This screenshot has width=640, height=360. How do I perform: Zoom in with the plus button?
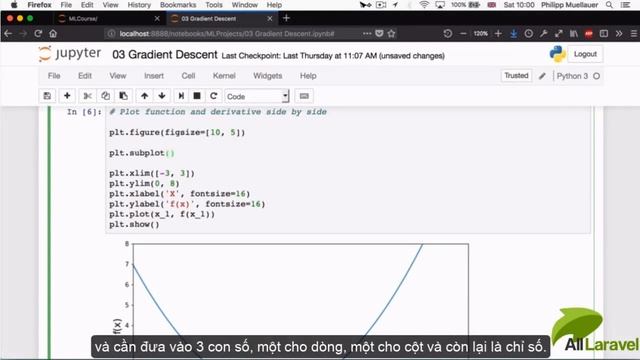498,33
